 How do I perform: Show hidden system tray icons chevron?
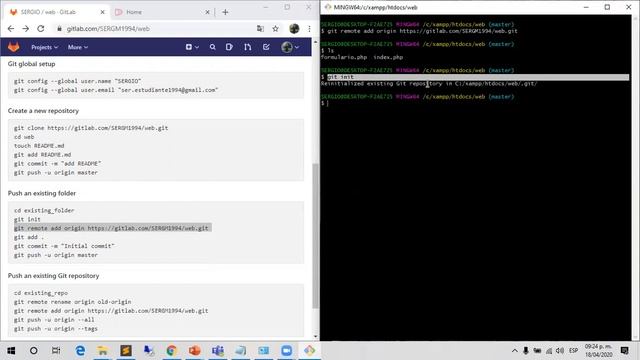click(x=515, y=351)
